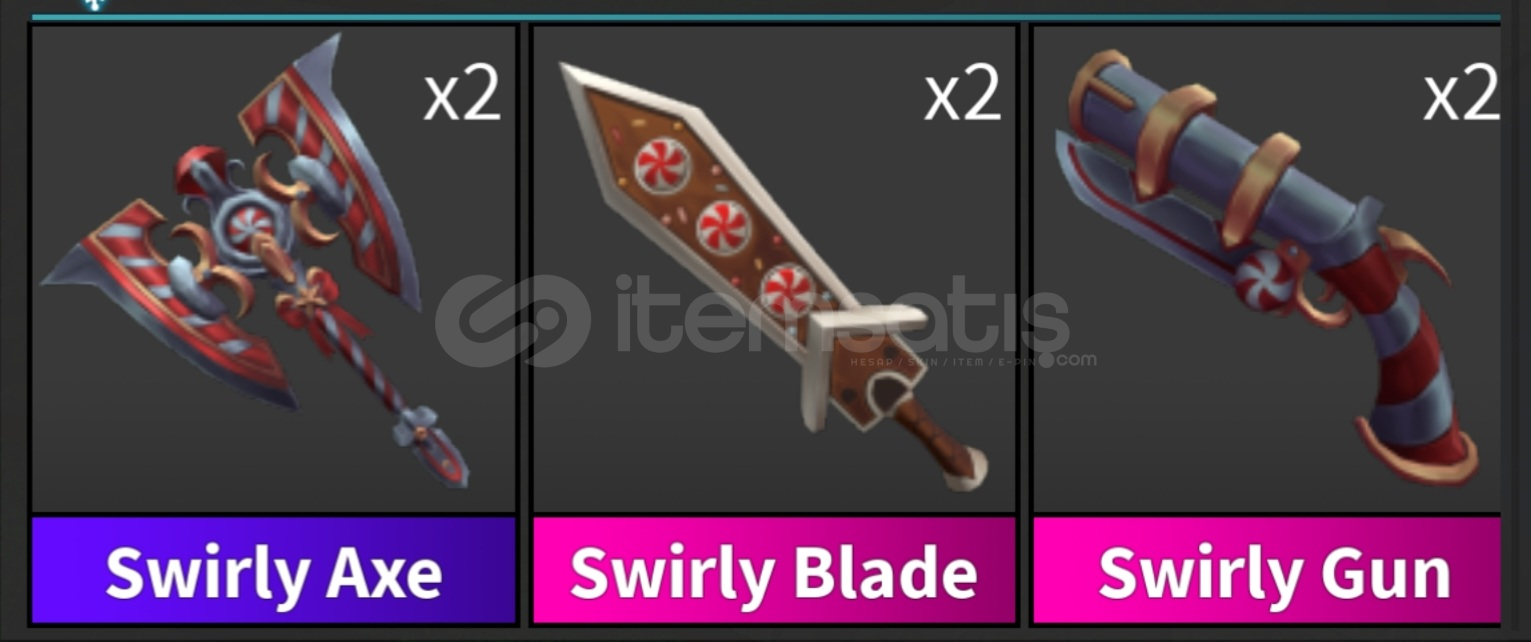
Task: Click the peppermint swirl on the gun trigger
Action: pyautogui.click(x=1263, y=279)
